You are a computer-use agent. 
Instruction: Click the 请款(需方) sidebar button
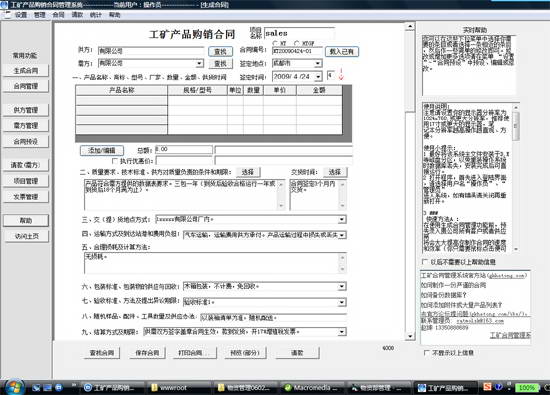point(26,165)
